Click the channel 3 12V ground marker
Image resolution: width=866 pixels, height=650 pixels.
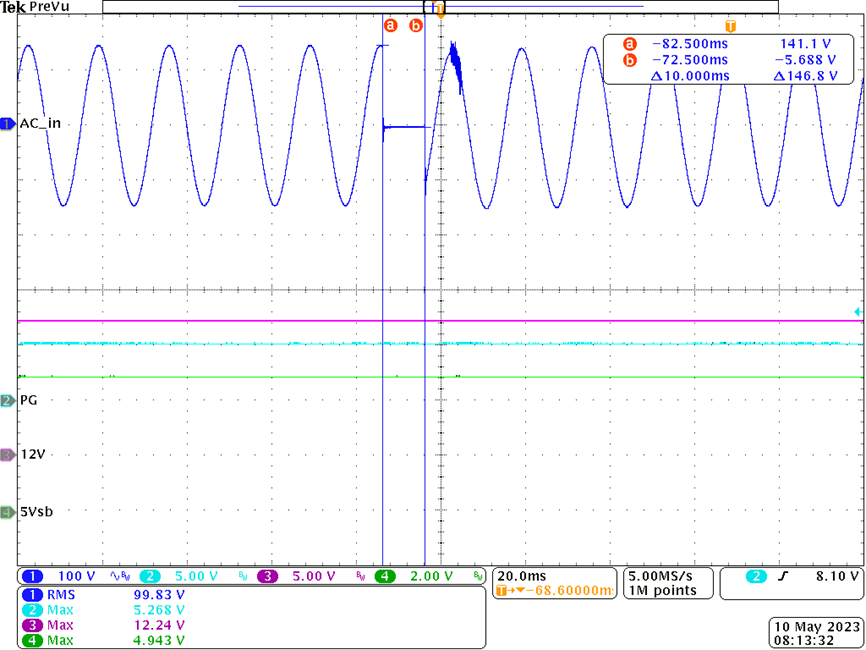click(x=7, y=454)
